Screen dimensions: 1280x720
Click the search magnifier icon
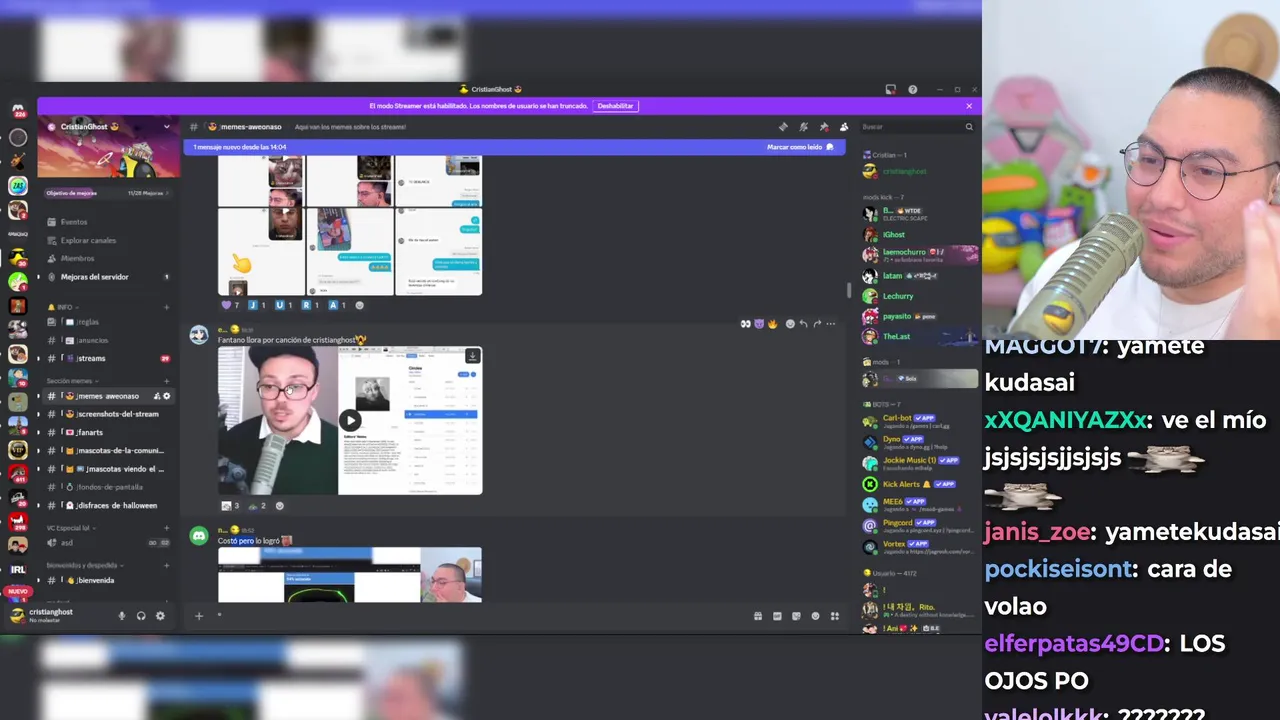[968, 127]
